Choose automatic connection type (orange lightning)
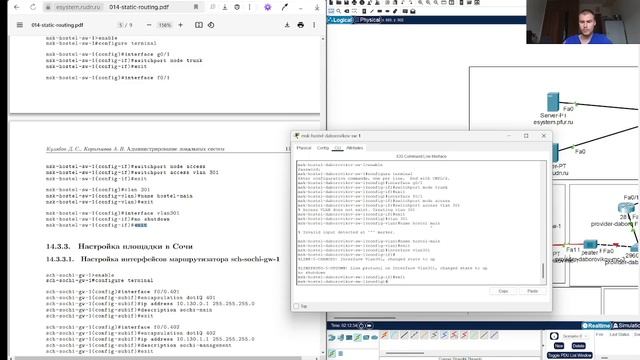The height and width of the screenshot is (360, 640). click(x=384, y=335)
